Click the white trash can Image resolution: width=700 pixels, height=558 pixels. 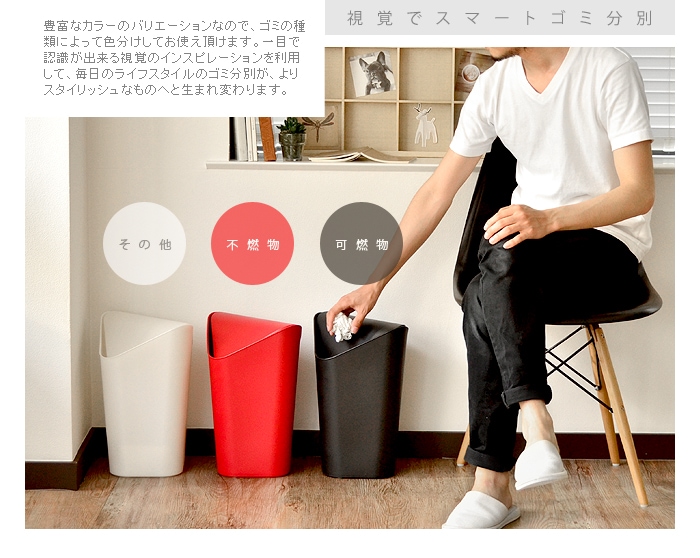pyautogui.click(x=146, y=394)
